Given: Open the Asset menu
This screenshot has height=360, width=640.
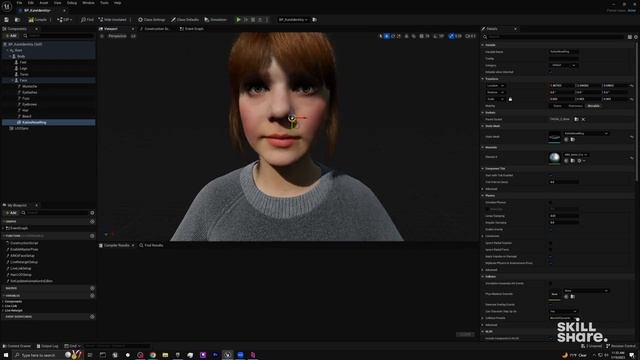Looking at the screenshot, I should (44, 3).
